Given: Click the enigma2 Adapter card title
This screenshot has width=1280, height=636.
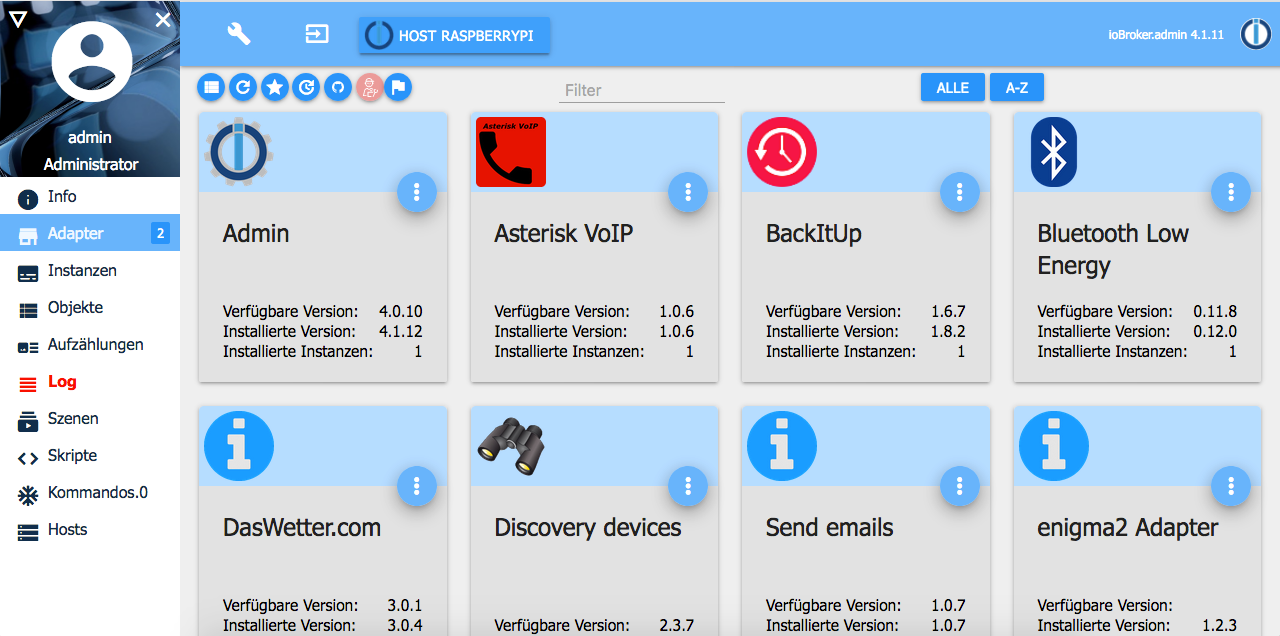Looking at the screenshot, I should pyautogui.click(x=1128, y=528).
